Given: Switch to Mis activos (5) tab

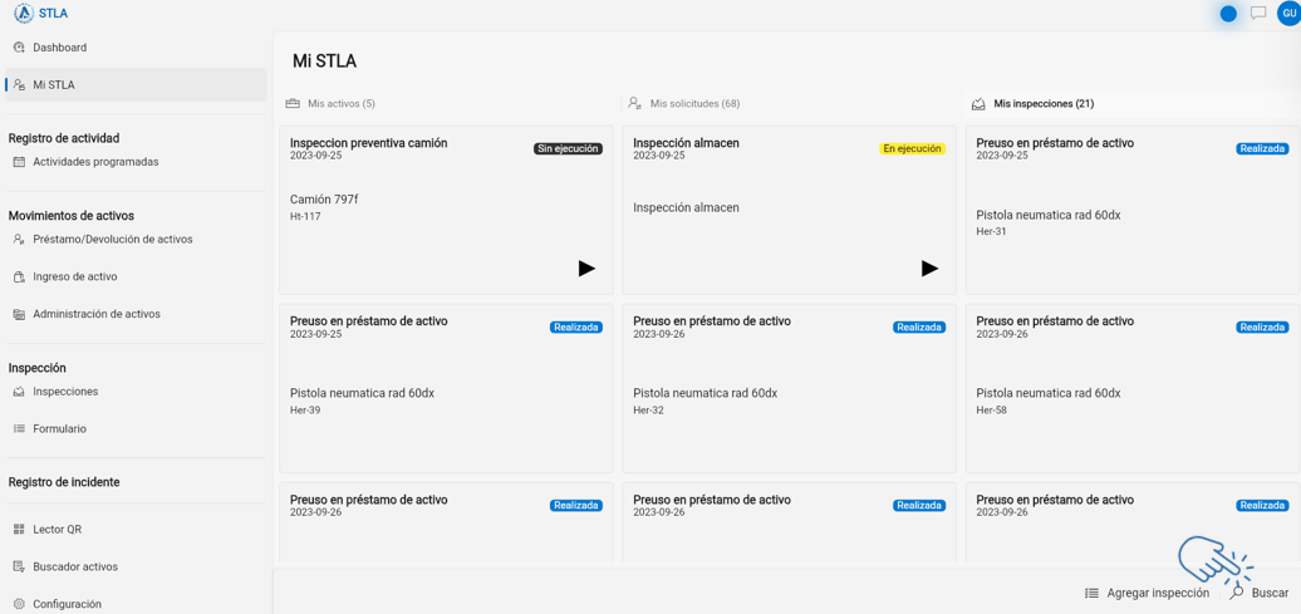Looking at the screenshot, I should (330, 103).
